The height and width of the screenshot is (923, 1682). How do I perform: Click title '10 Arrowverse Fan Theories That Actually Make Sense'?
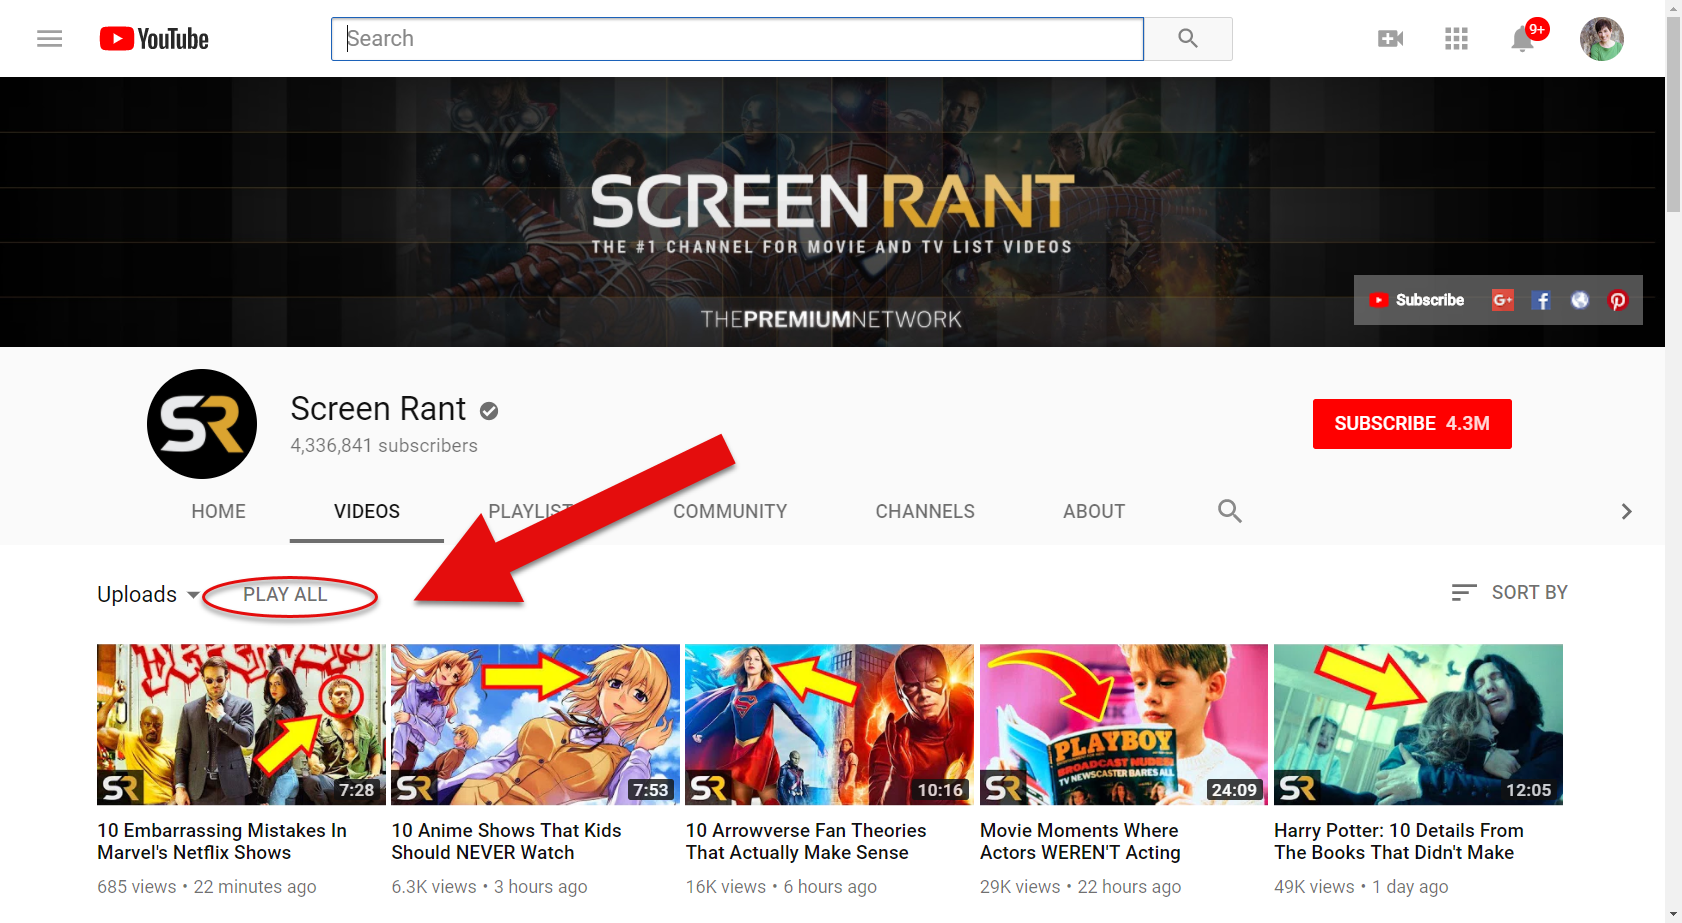coord(806,842)
